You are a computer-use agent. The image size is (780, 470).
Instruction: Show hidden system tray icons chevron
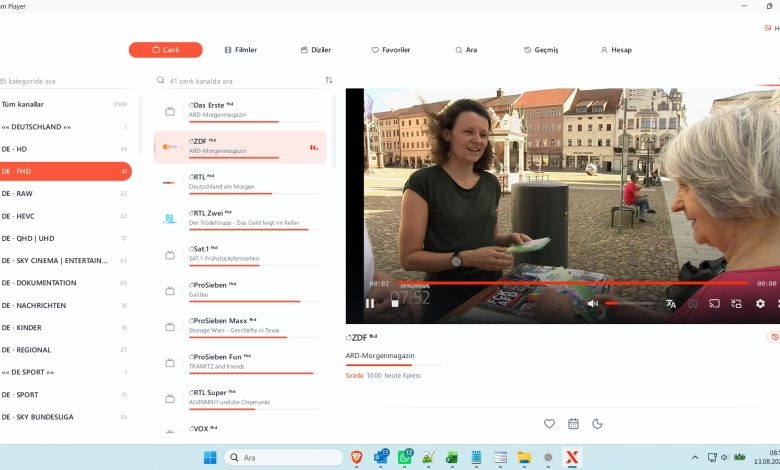(x=695, y=458)
